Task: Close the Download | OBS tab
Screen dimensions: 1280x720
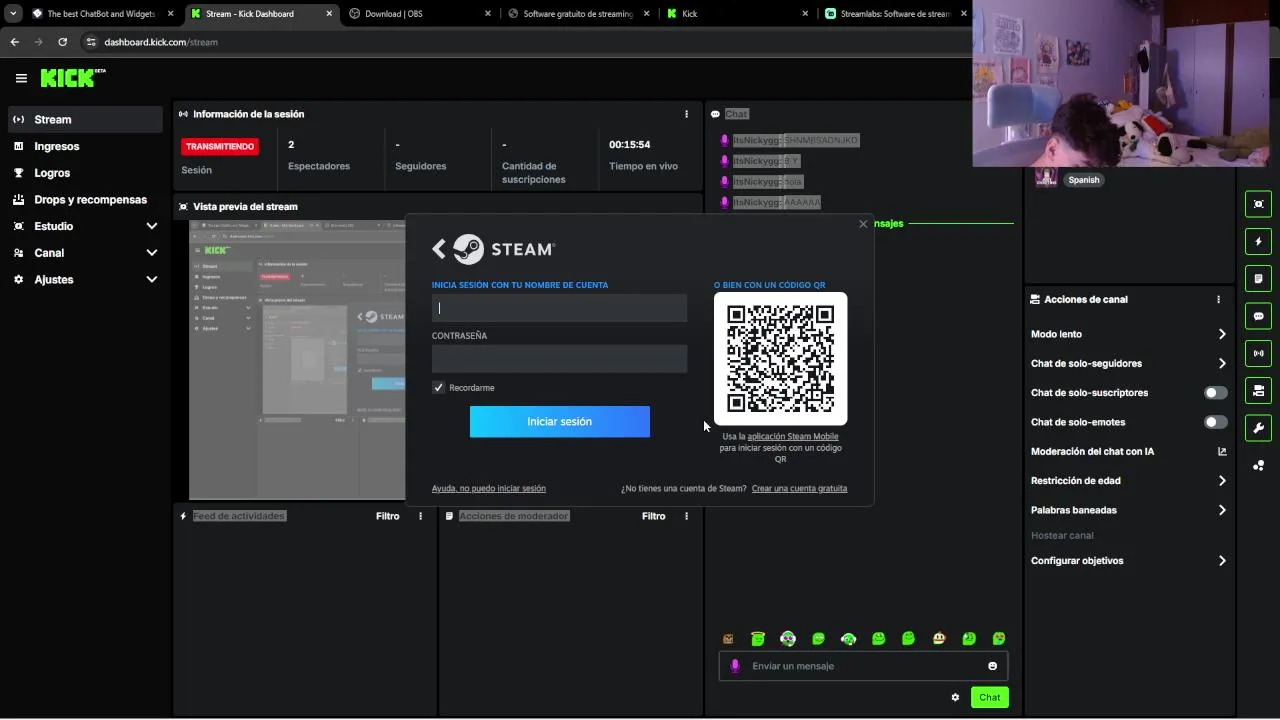Action: (x=488, y=14)
